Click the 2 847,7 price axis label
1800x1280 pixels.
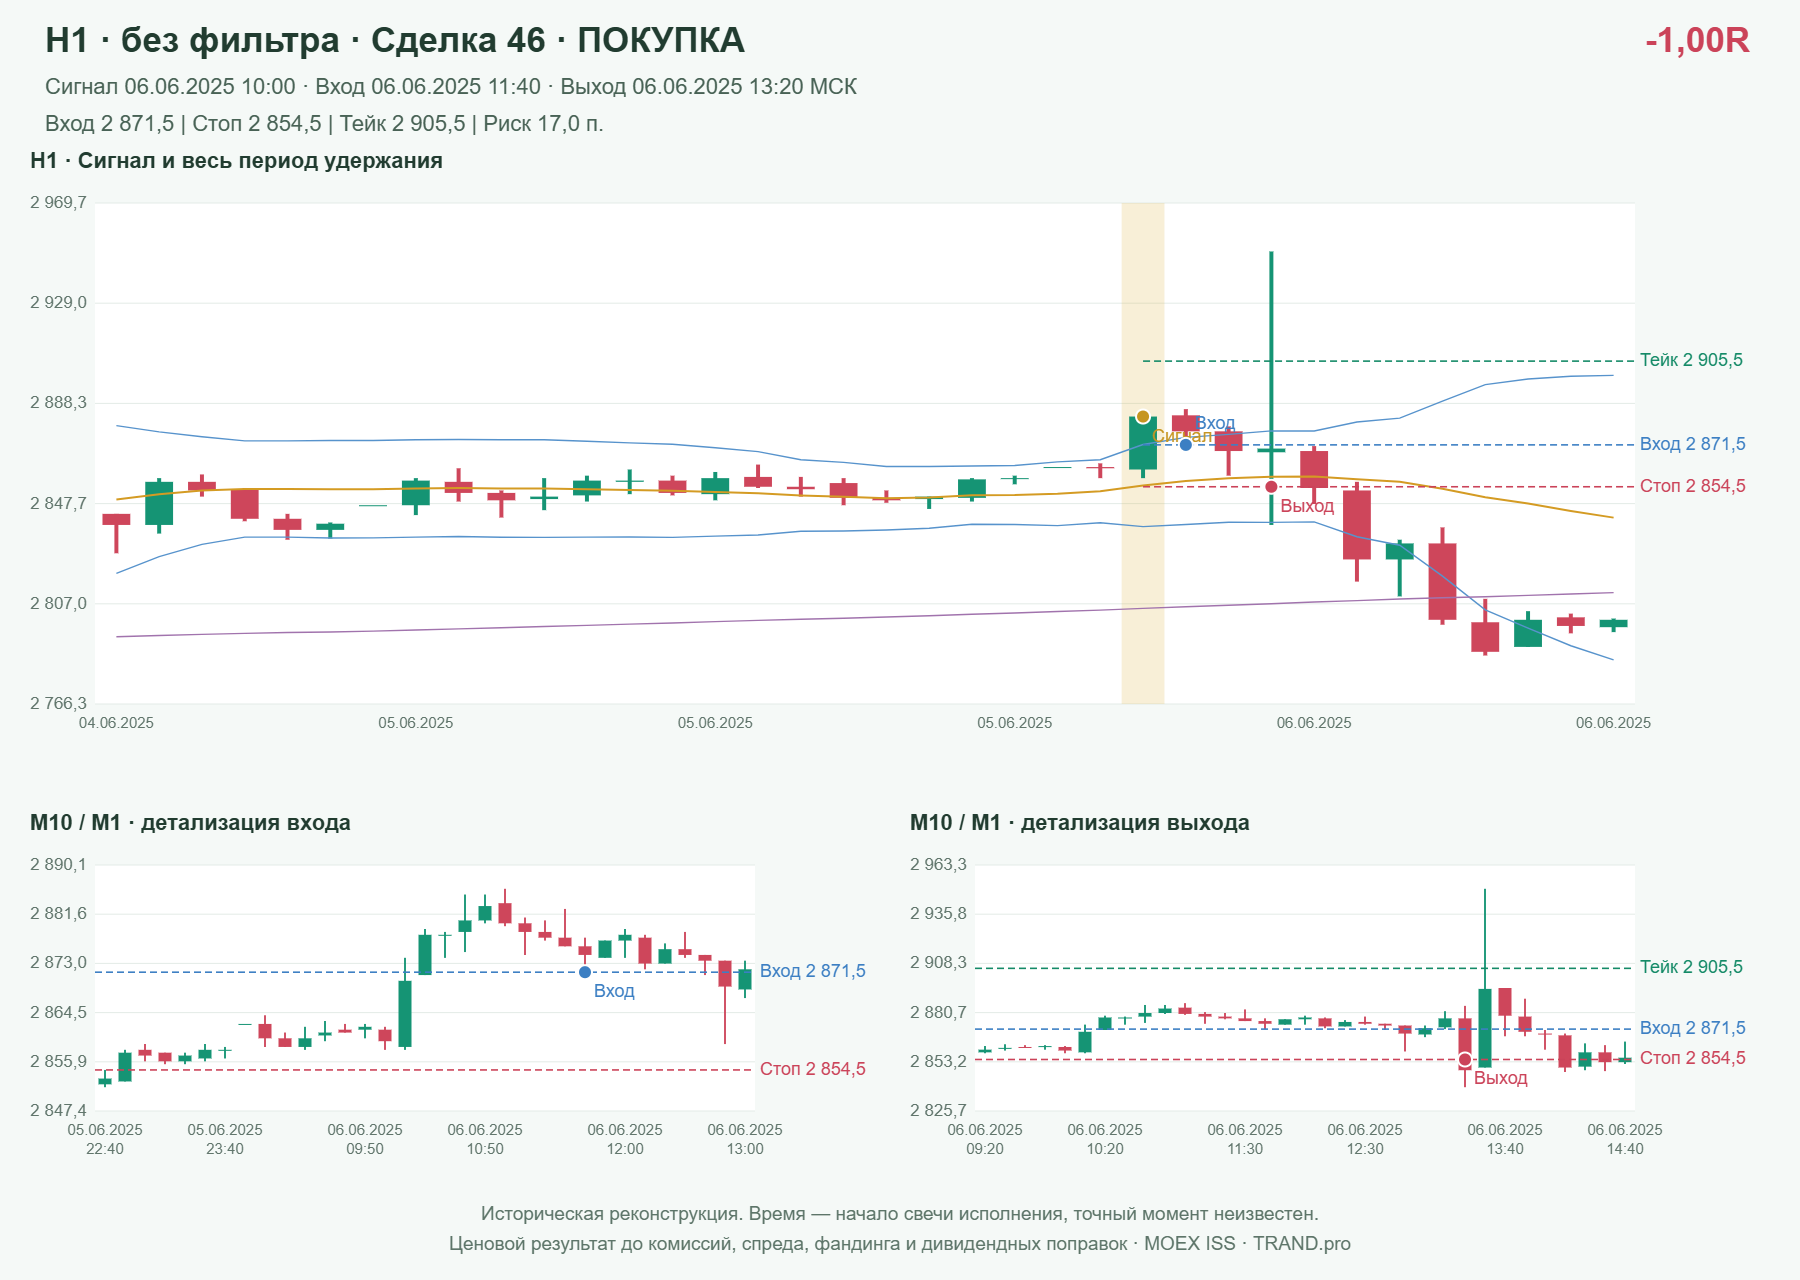(58, 503)
